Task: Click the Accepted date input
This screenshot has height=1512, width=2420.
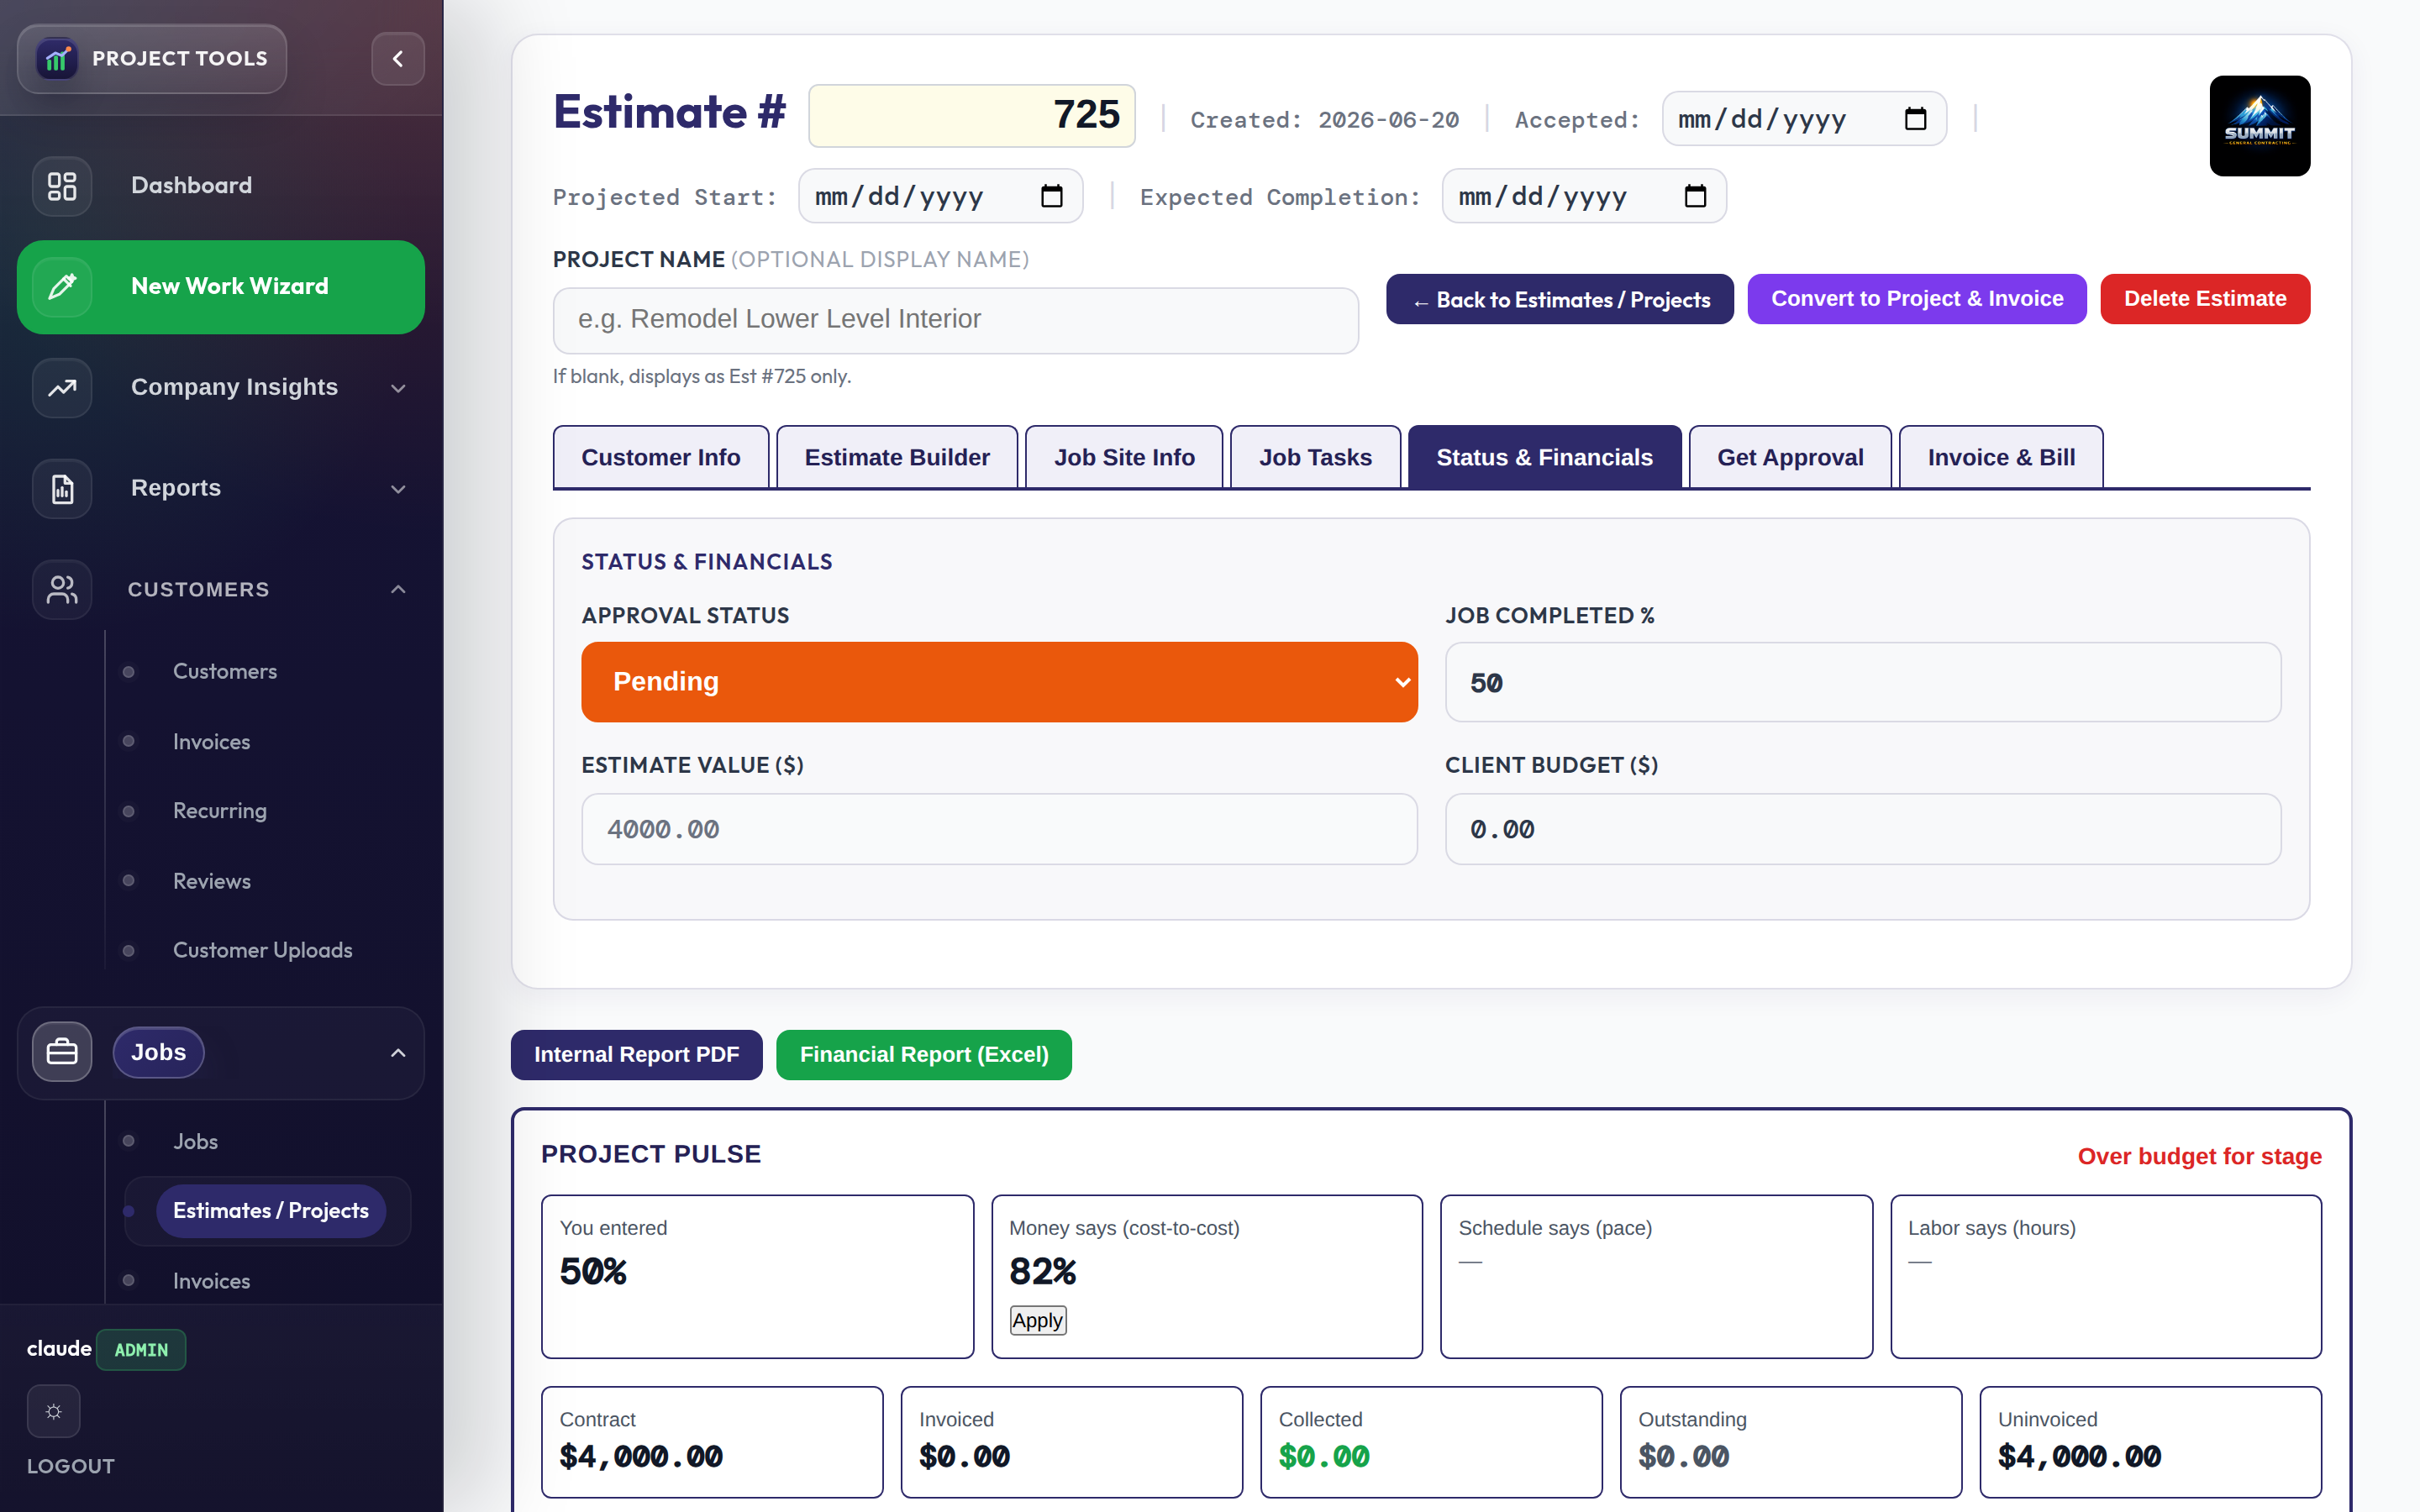Action: [1804, 119]
